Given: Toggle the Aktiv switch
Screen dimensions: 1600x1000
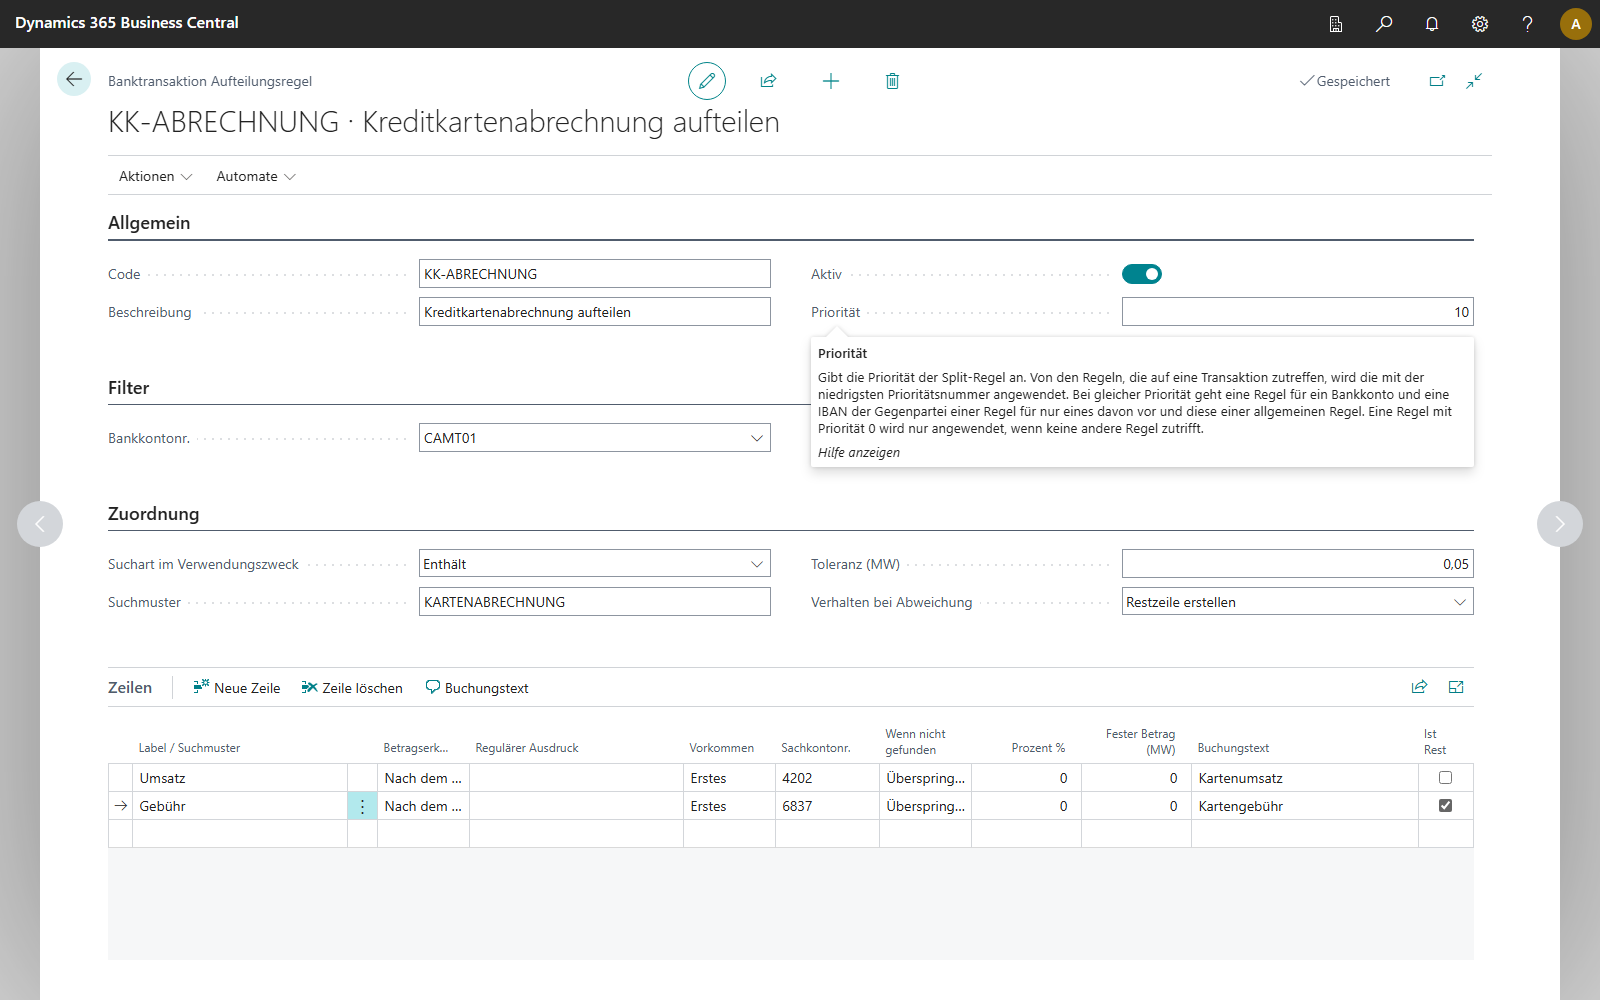Looking at the screenshot, I should pyautogui.click(x=1142, y=274).
